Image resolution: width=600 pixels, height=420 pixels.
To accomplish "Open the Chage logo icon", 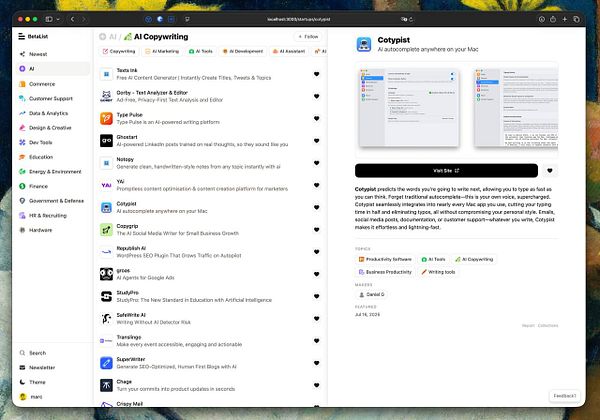I will tap(106, 385).
